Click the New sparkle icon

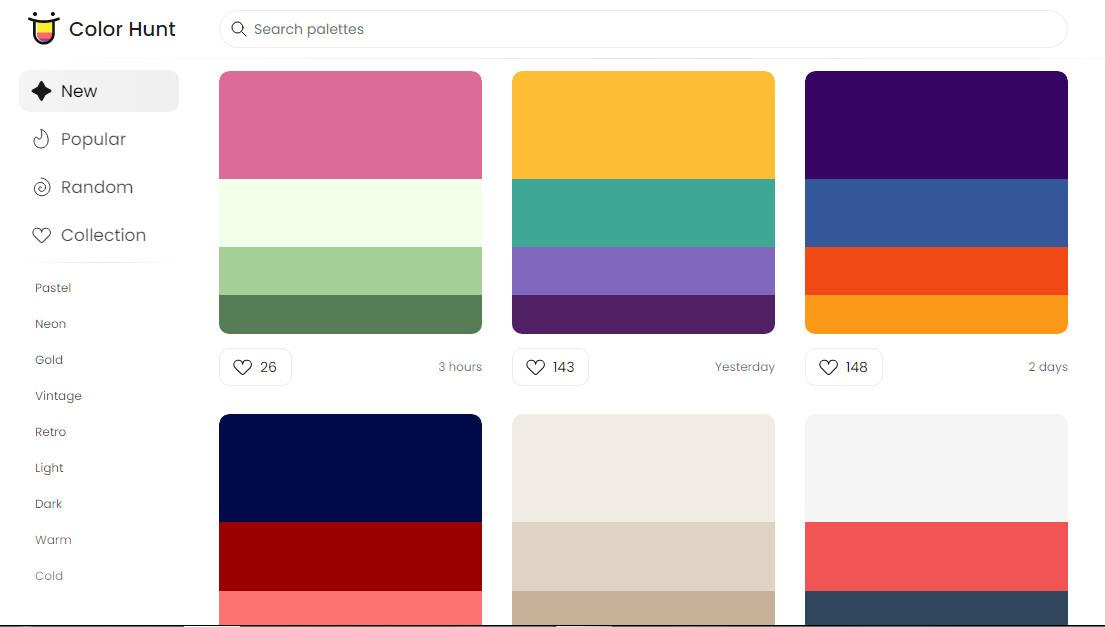(x=41, y=91)
